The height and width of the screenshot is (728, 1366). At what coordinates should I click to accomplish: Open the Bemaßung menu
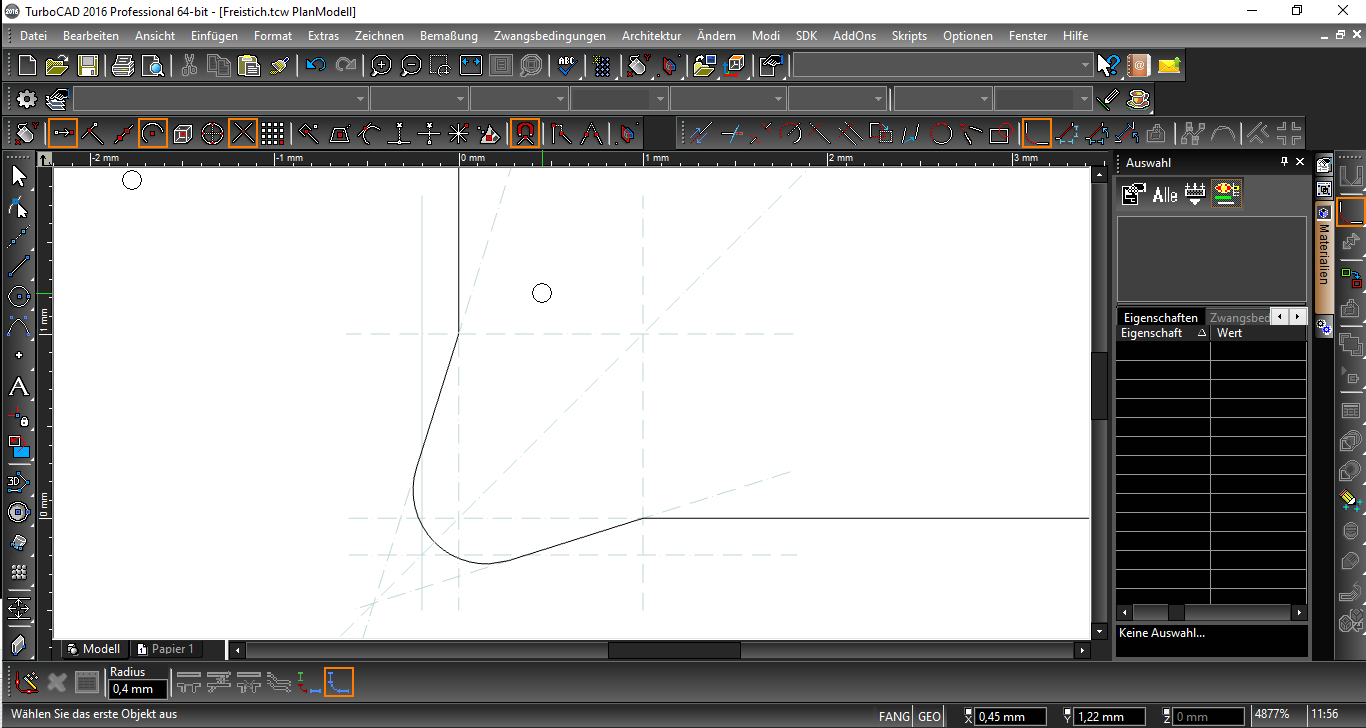[449, 36]
